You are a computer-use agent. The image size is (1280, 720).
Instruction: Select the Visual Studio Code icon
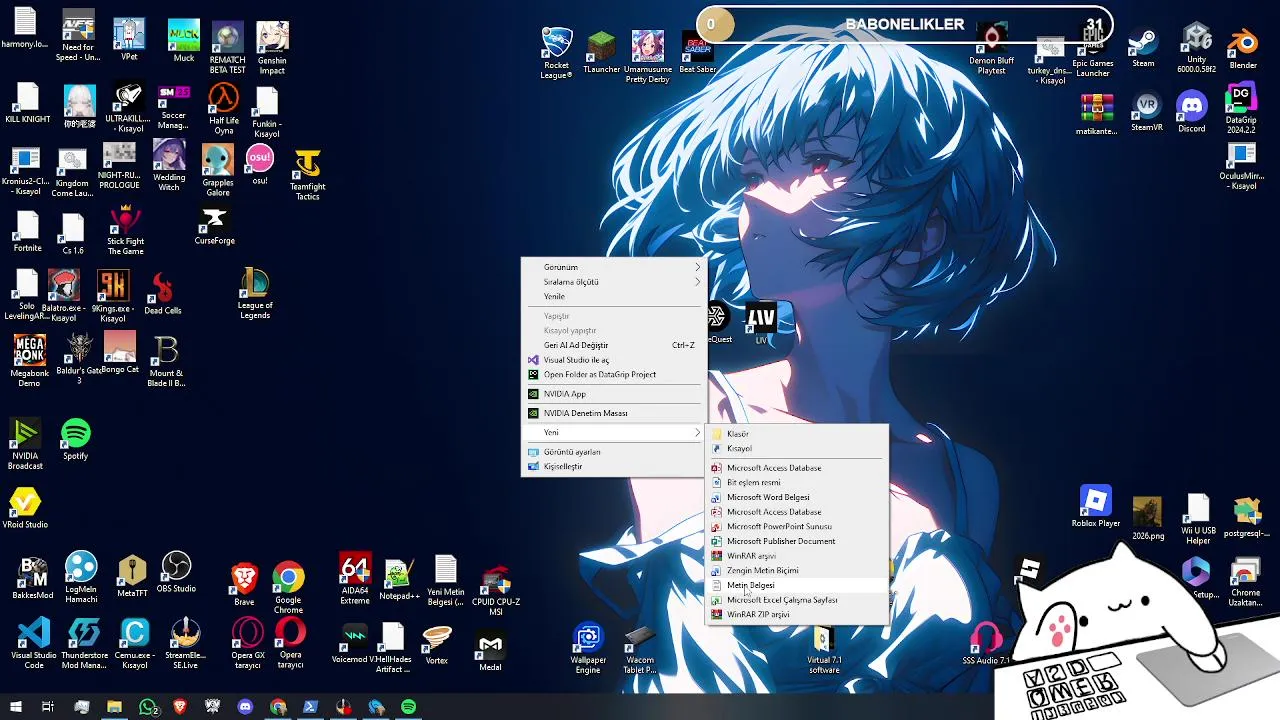(33, 644)
